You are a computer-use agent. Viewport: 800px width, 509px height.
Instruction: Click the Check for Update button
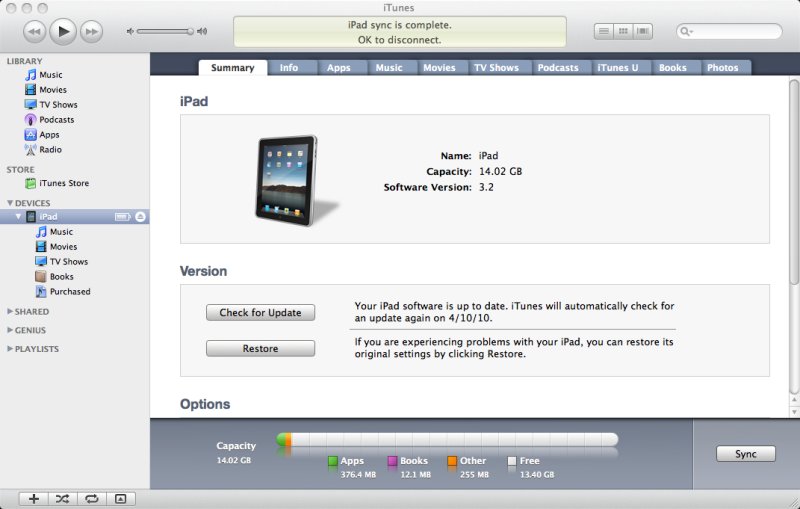click(x=260, y=313)
